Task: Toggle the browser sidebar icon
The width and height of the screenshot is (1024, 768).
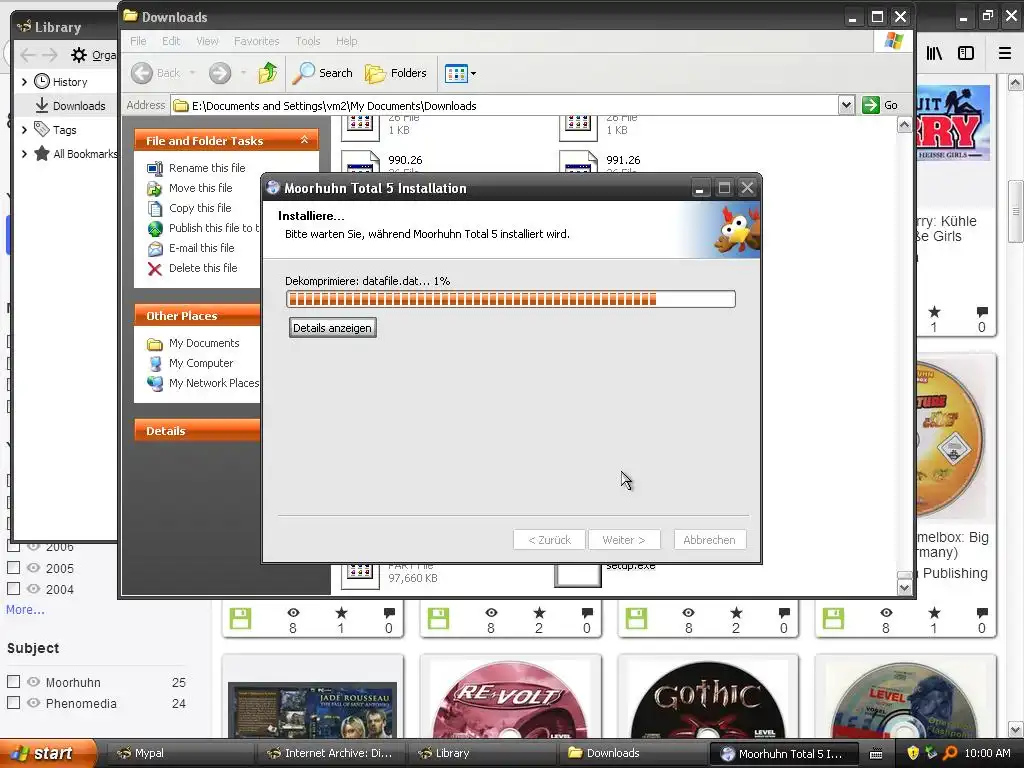Action: tap(966, 54)
